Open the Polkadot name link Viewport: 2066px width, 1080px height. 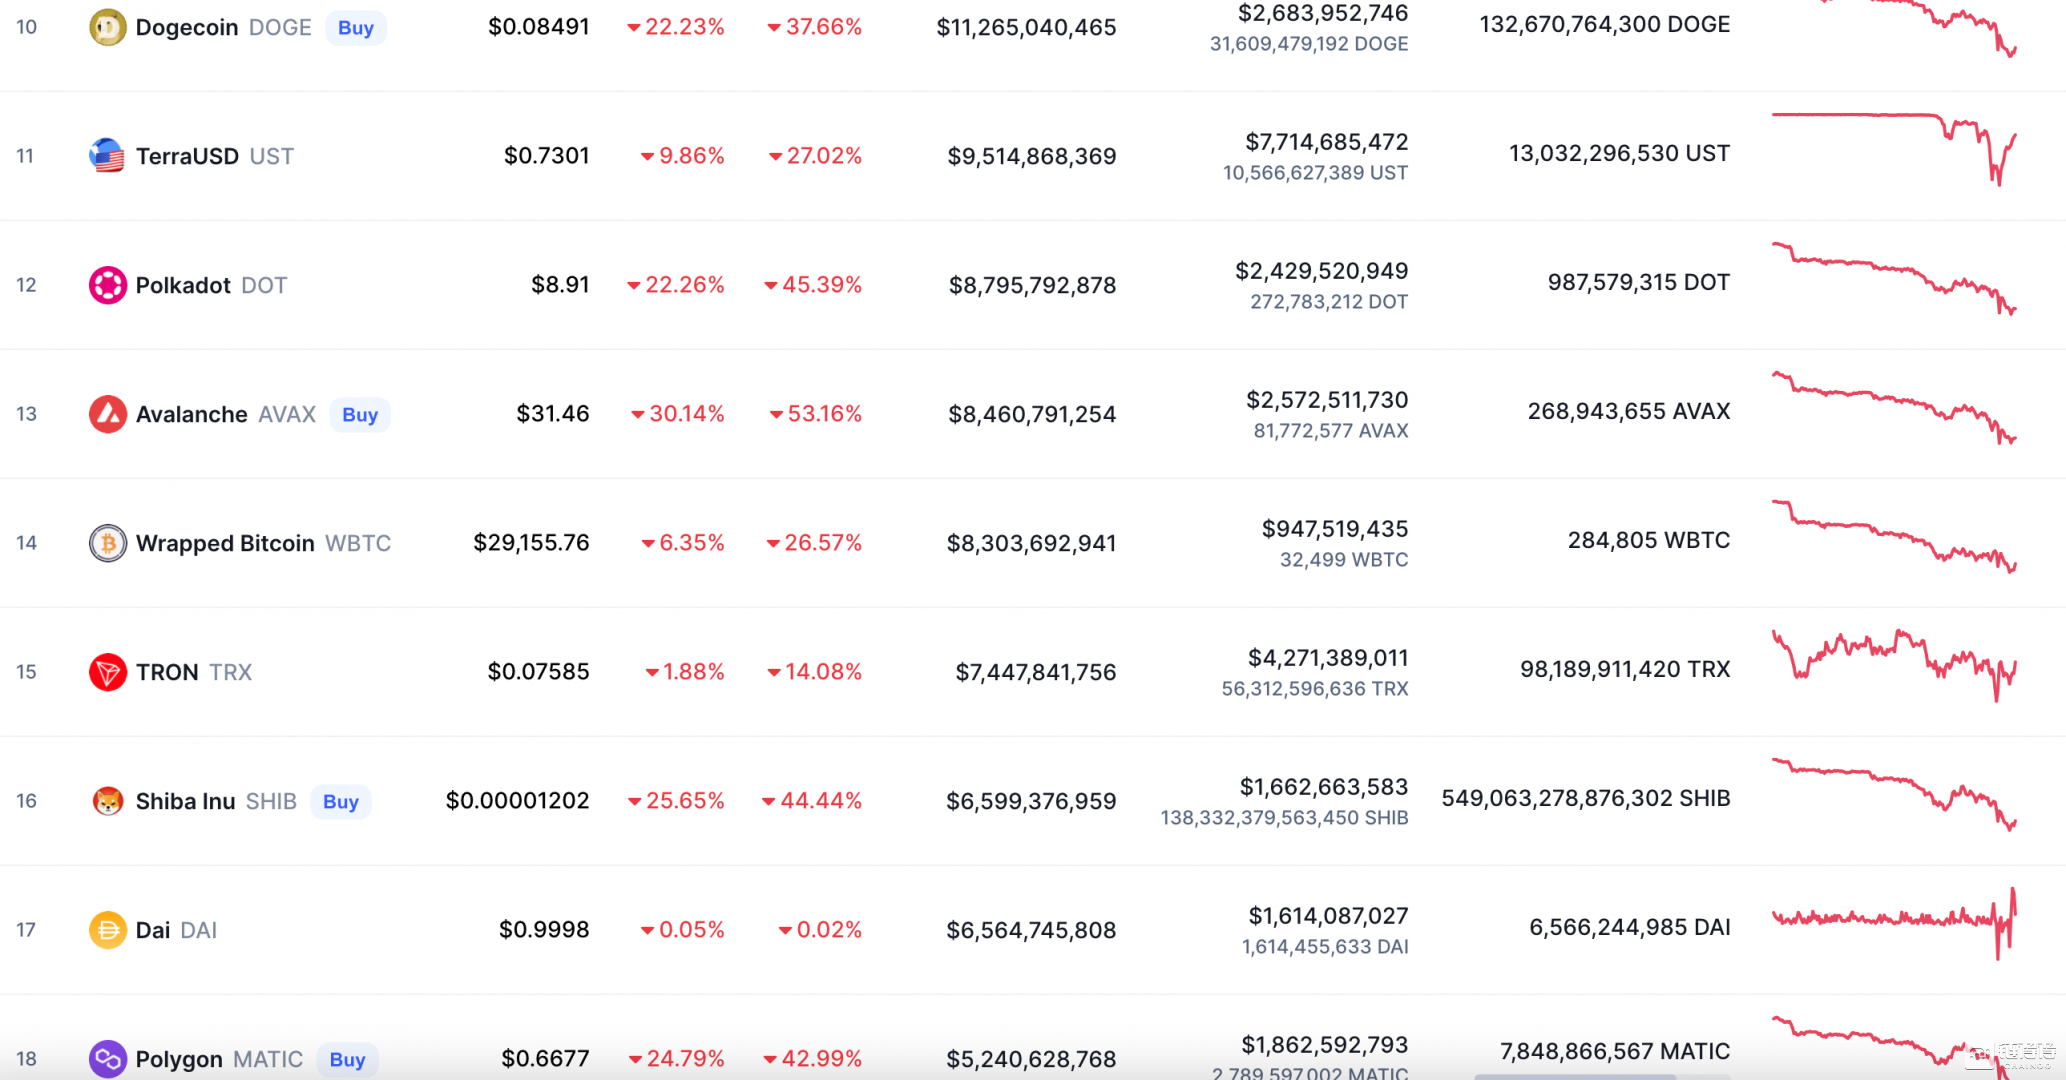183,285
